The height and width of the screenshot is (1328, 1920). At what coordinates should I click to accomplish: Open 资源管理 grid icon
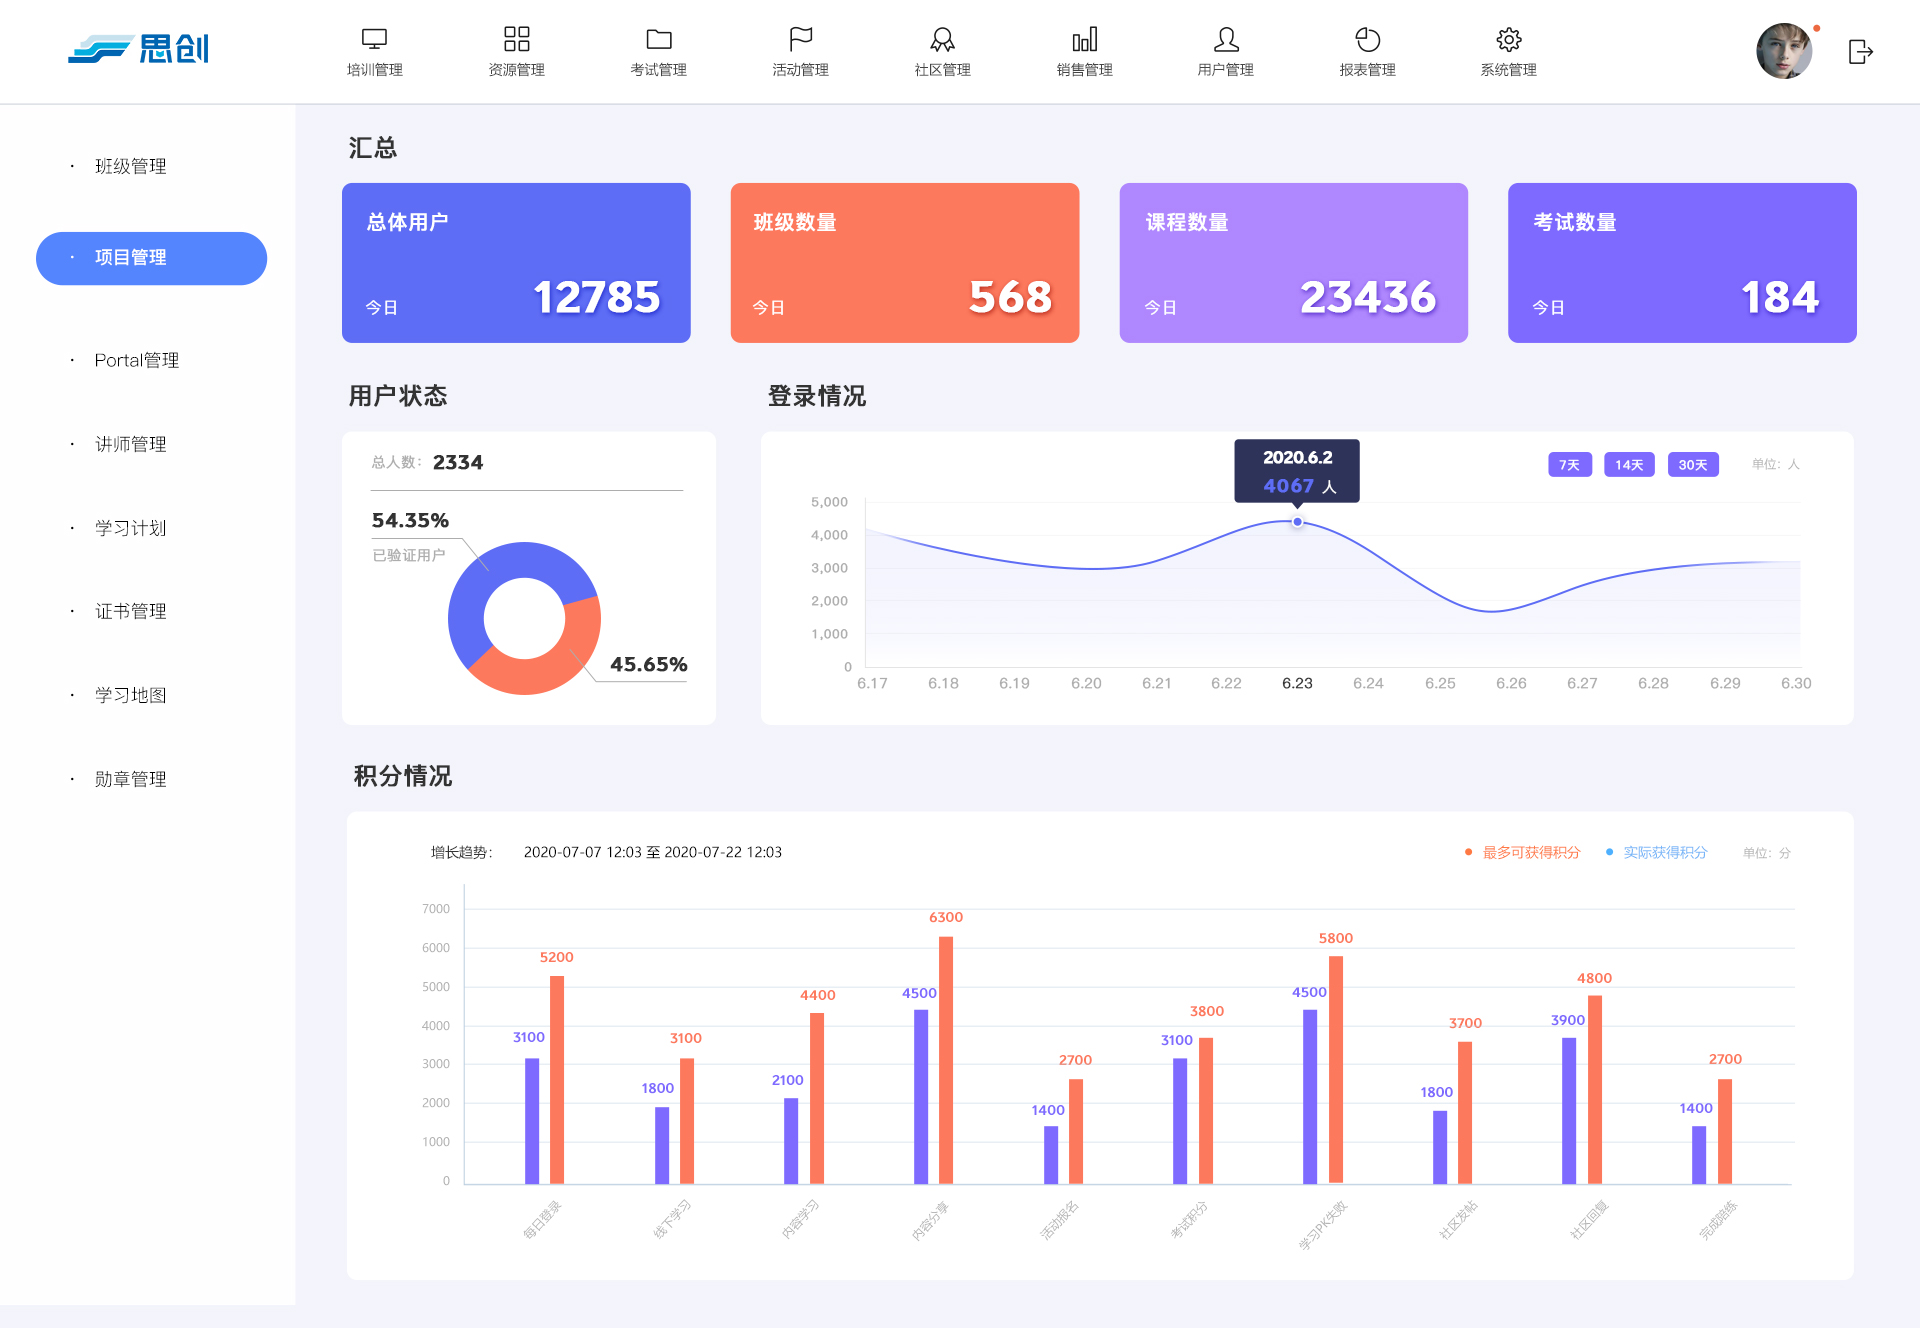[516, 40]
